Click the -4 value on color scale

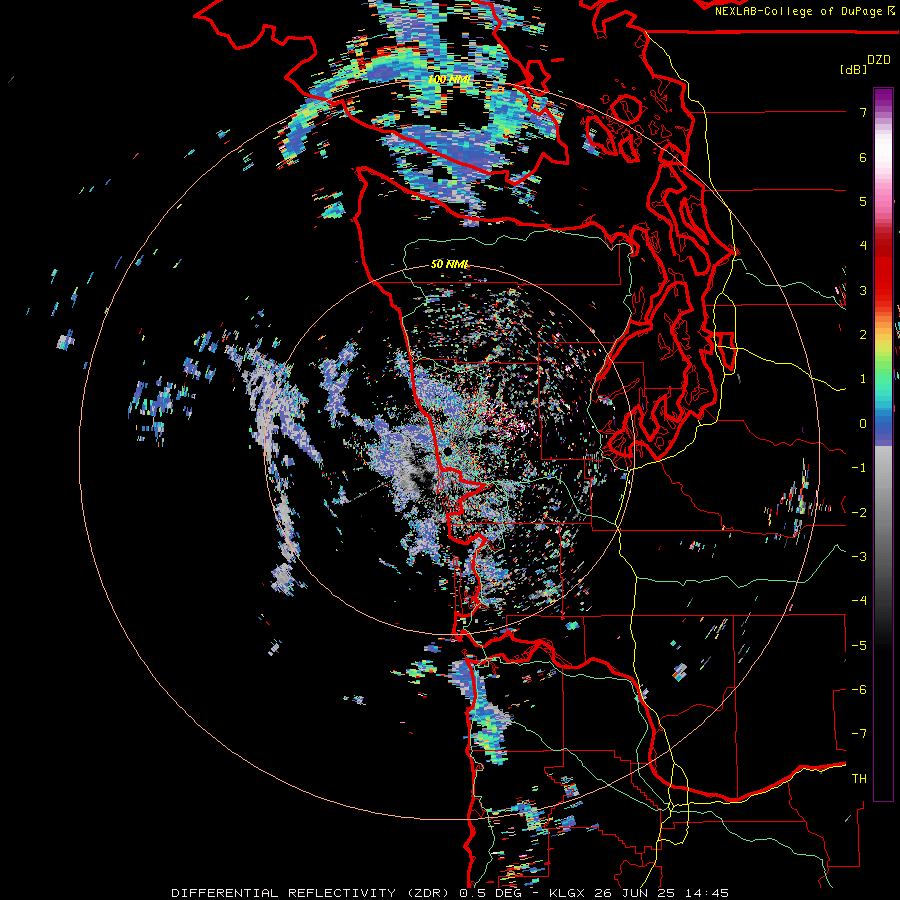pos(859,600)
